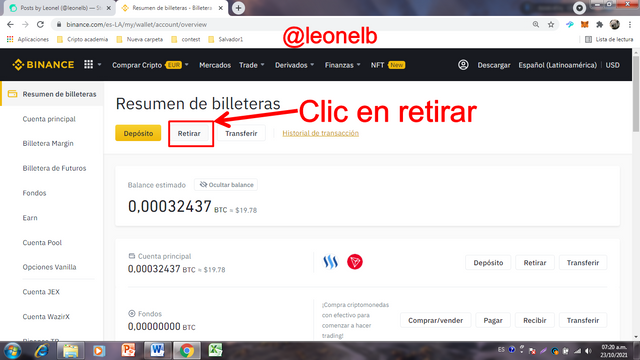Click the Steem coin icon
Image resolution: width=640 pixels, height=360 pixels.
click(x=331, y=262)
